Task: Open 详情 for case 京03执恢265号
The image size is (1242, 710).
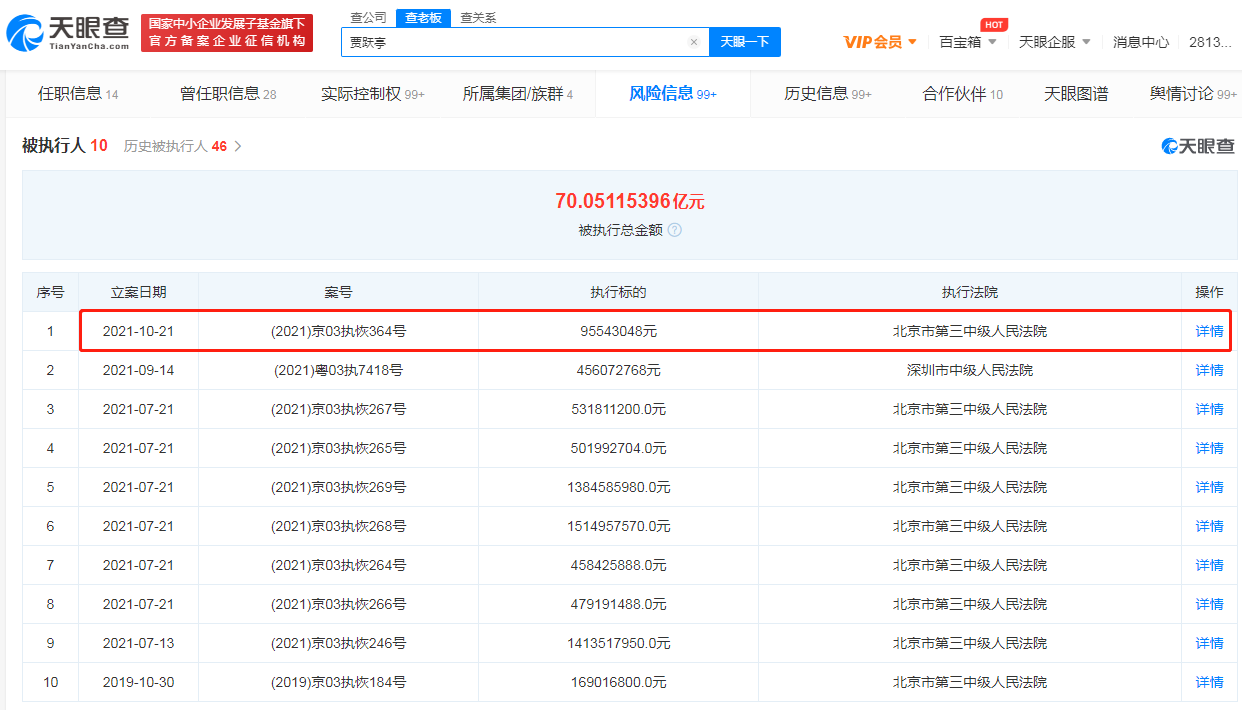Action: coord(1210,448)
